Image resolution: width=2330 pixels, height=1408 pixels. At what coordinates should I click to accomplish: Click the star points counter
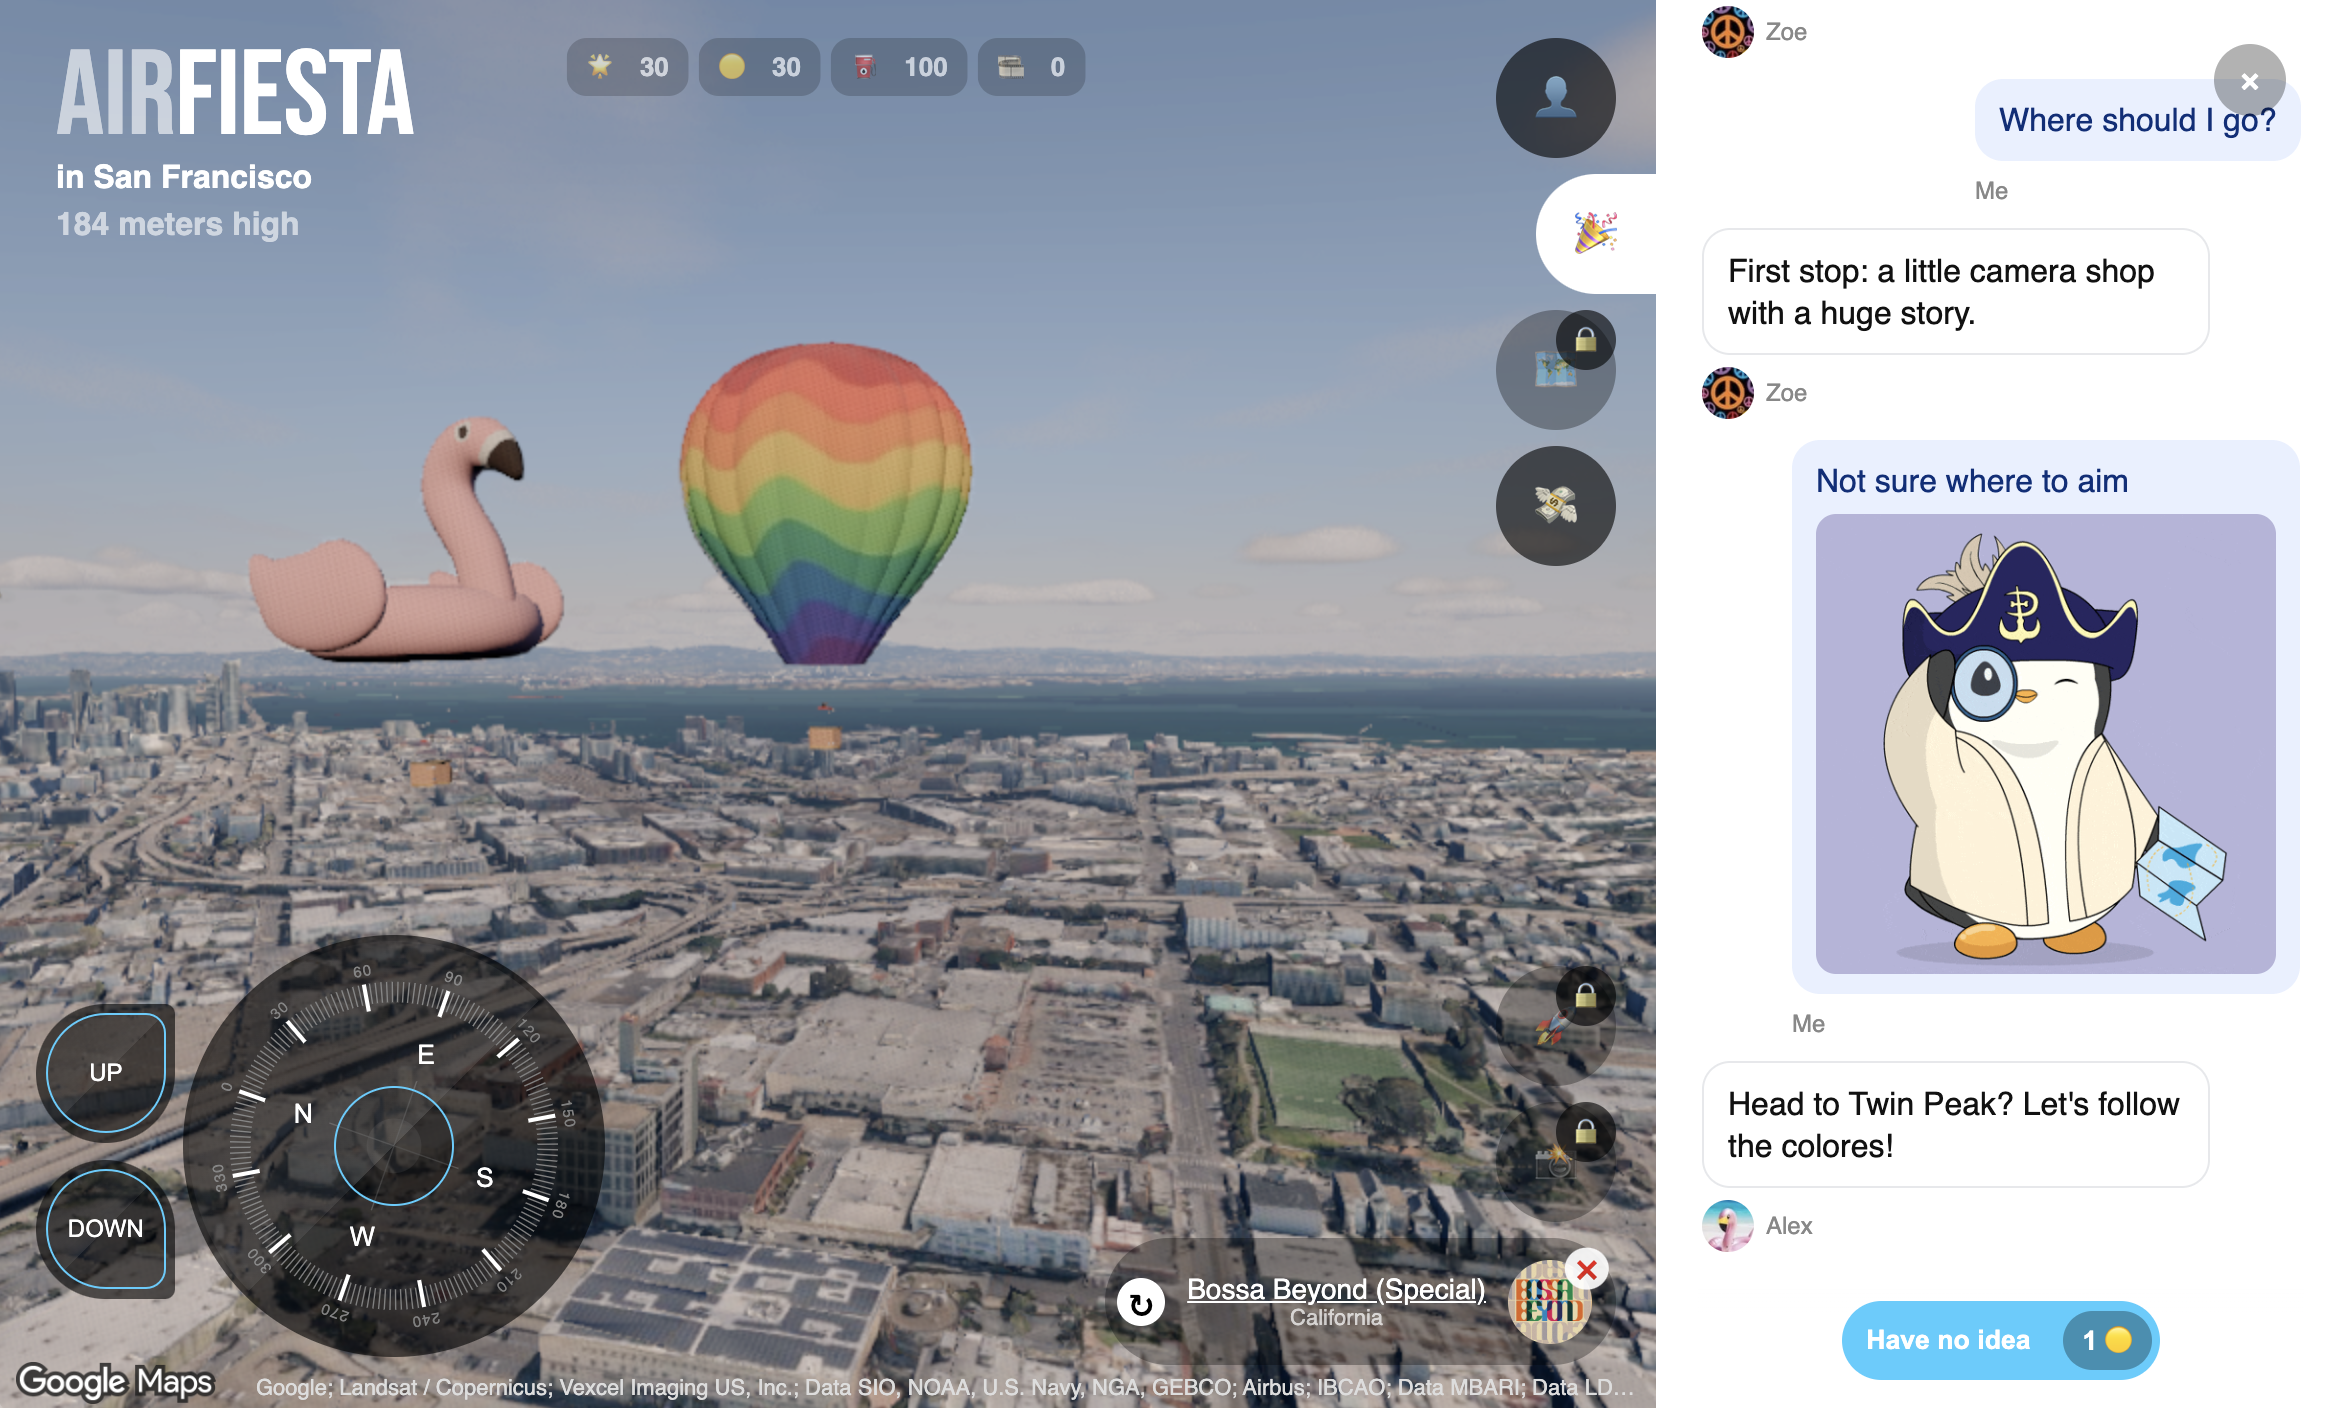pos(627,67)
